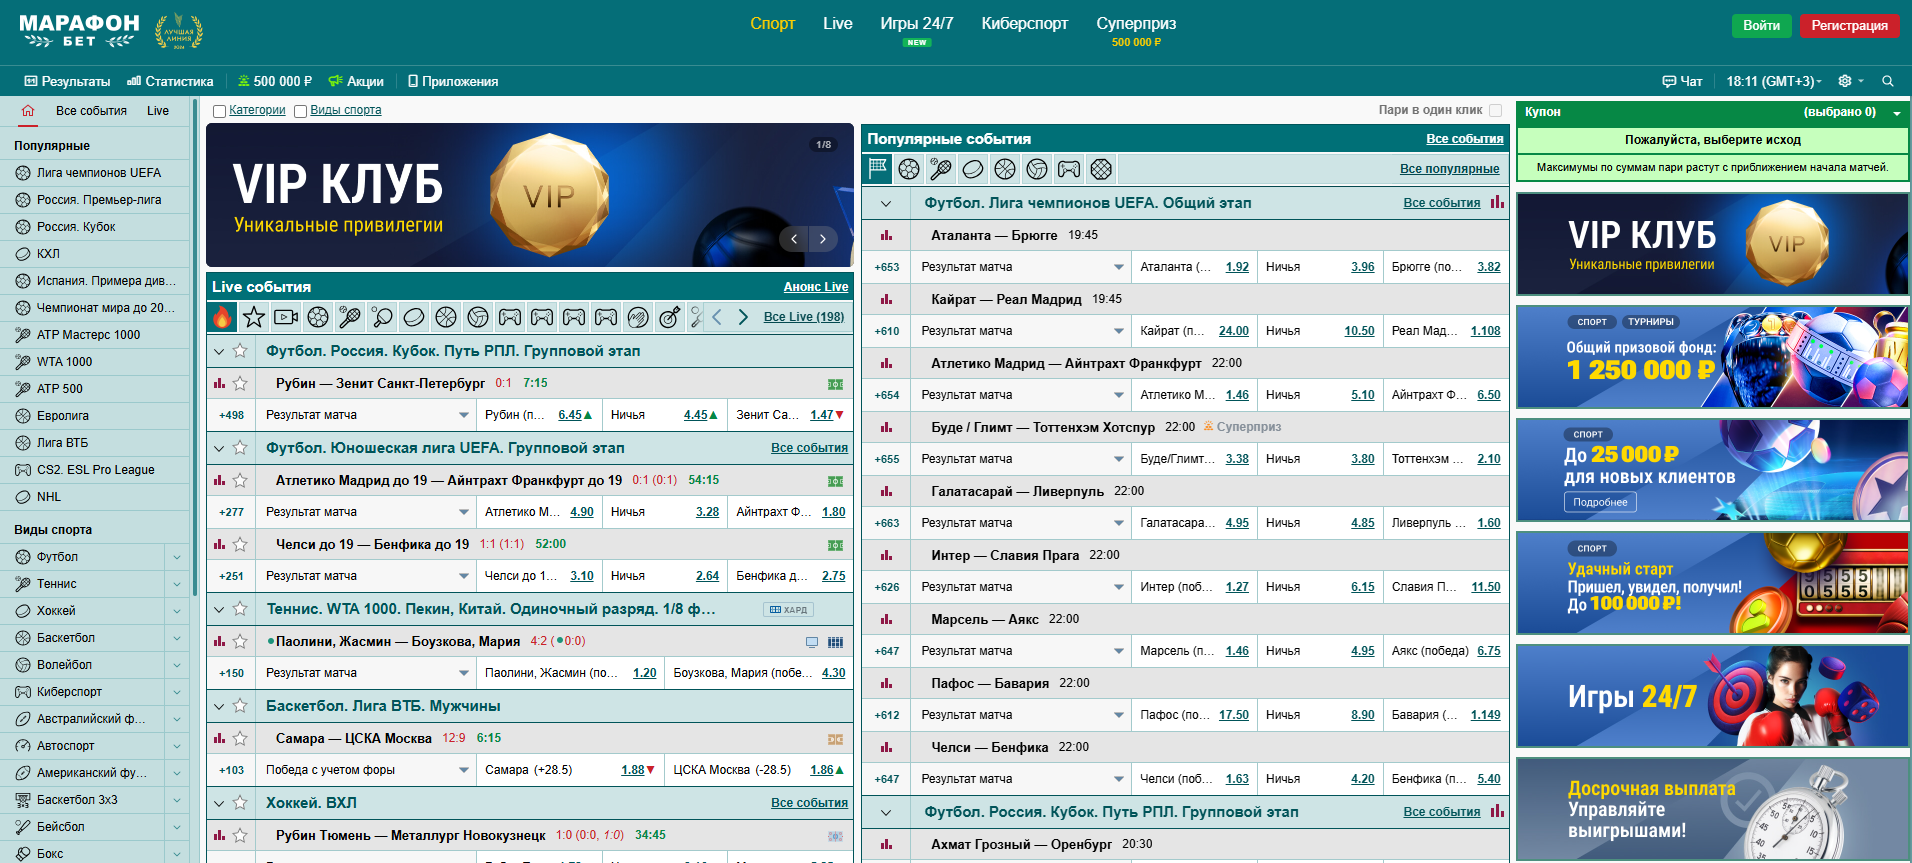1912x863 pixels.
Task: Advance the VIP Клуб banner to next slide
Action: (x=823, y=239)
